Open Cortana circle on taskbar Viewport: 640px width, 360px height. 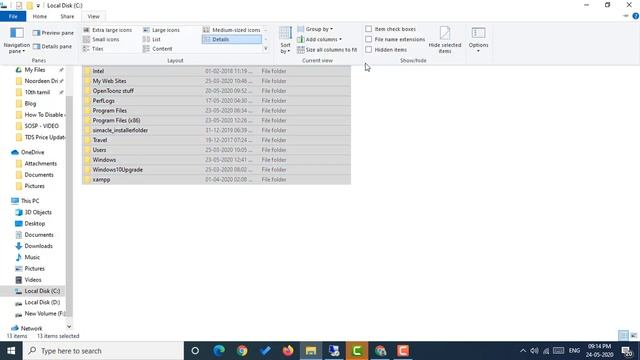tap(195, 351)
